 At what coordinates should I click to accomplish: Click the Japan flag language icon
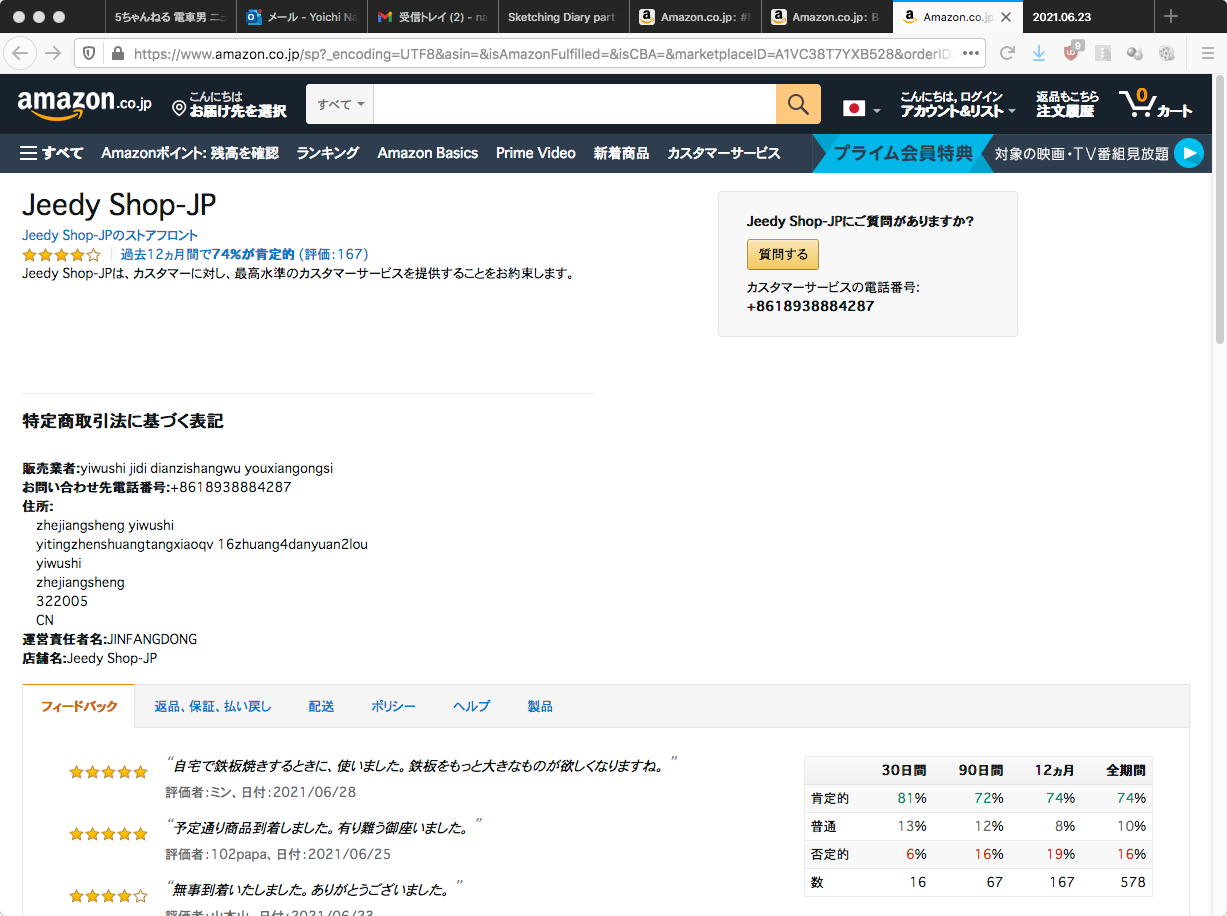coord(854,108)
